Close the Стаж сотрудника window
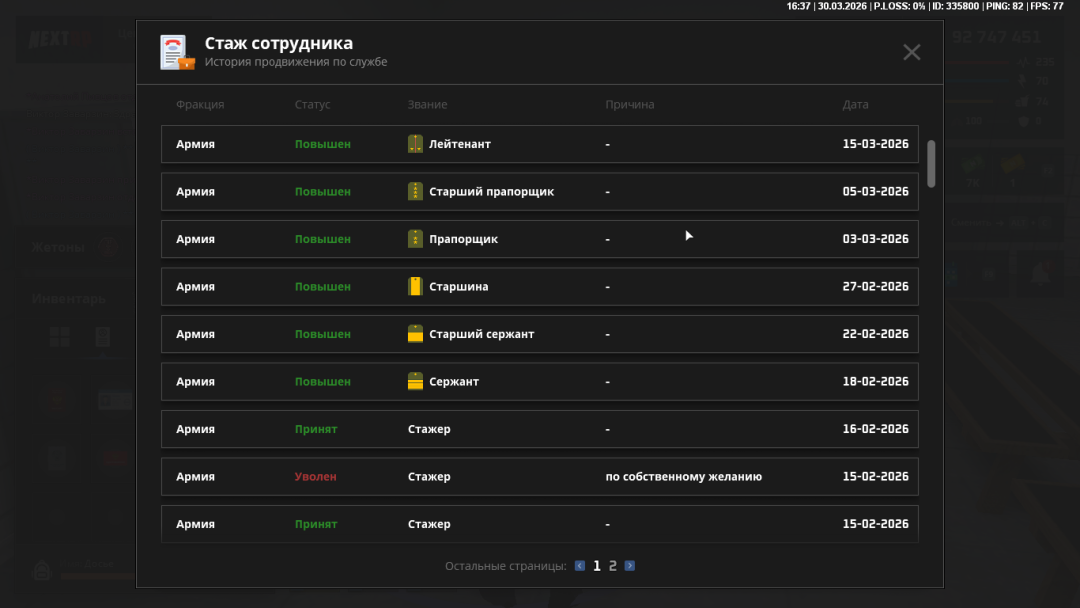Screen dimensions: 1080x608 coord(911,52)
